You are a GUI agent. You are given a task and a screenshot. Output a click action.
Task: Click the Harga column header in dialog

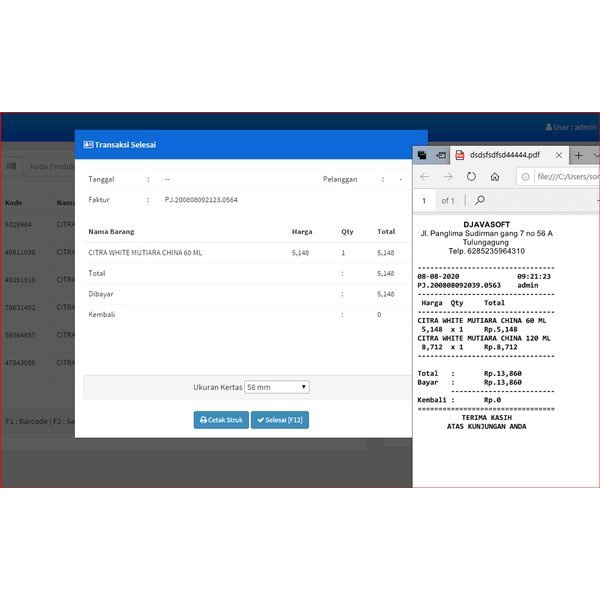coord(302,232)
